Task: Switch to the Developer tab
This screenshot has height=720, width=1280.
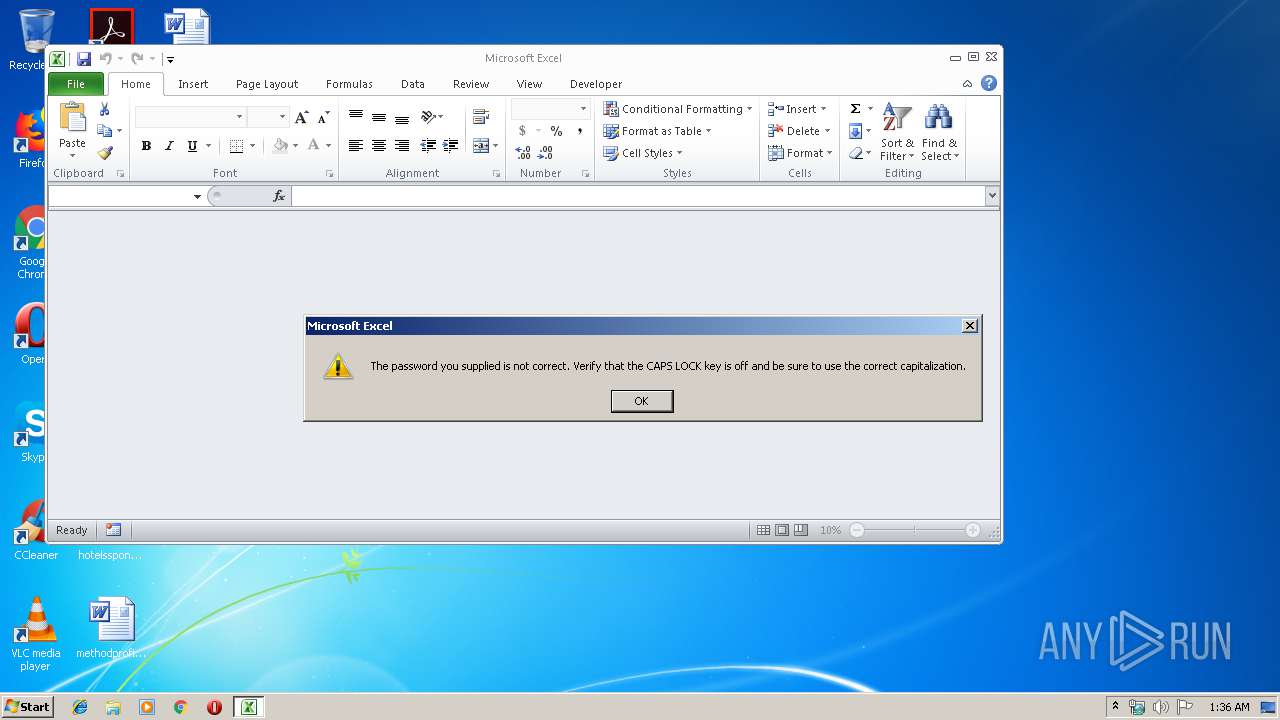Action: pos(596,84)
